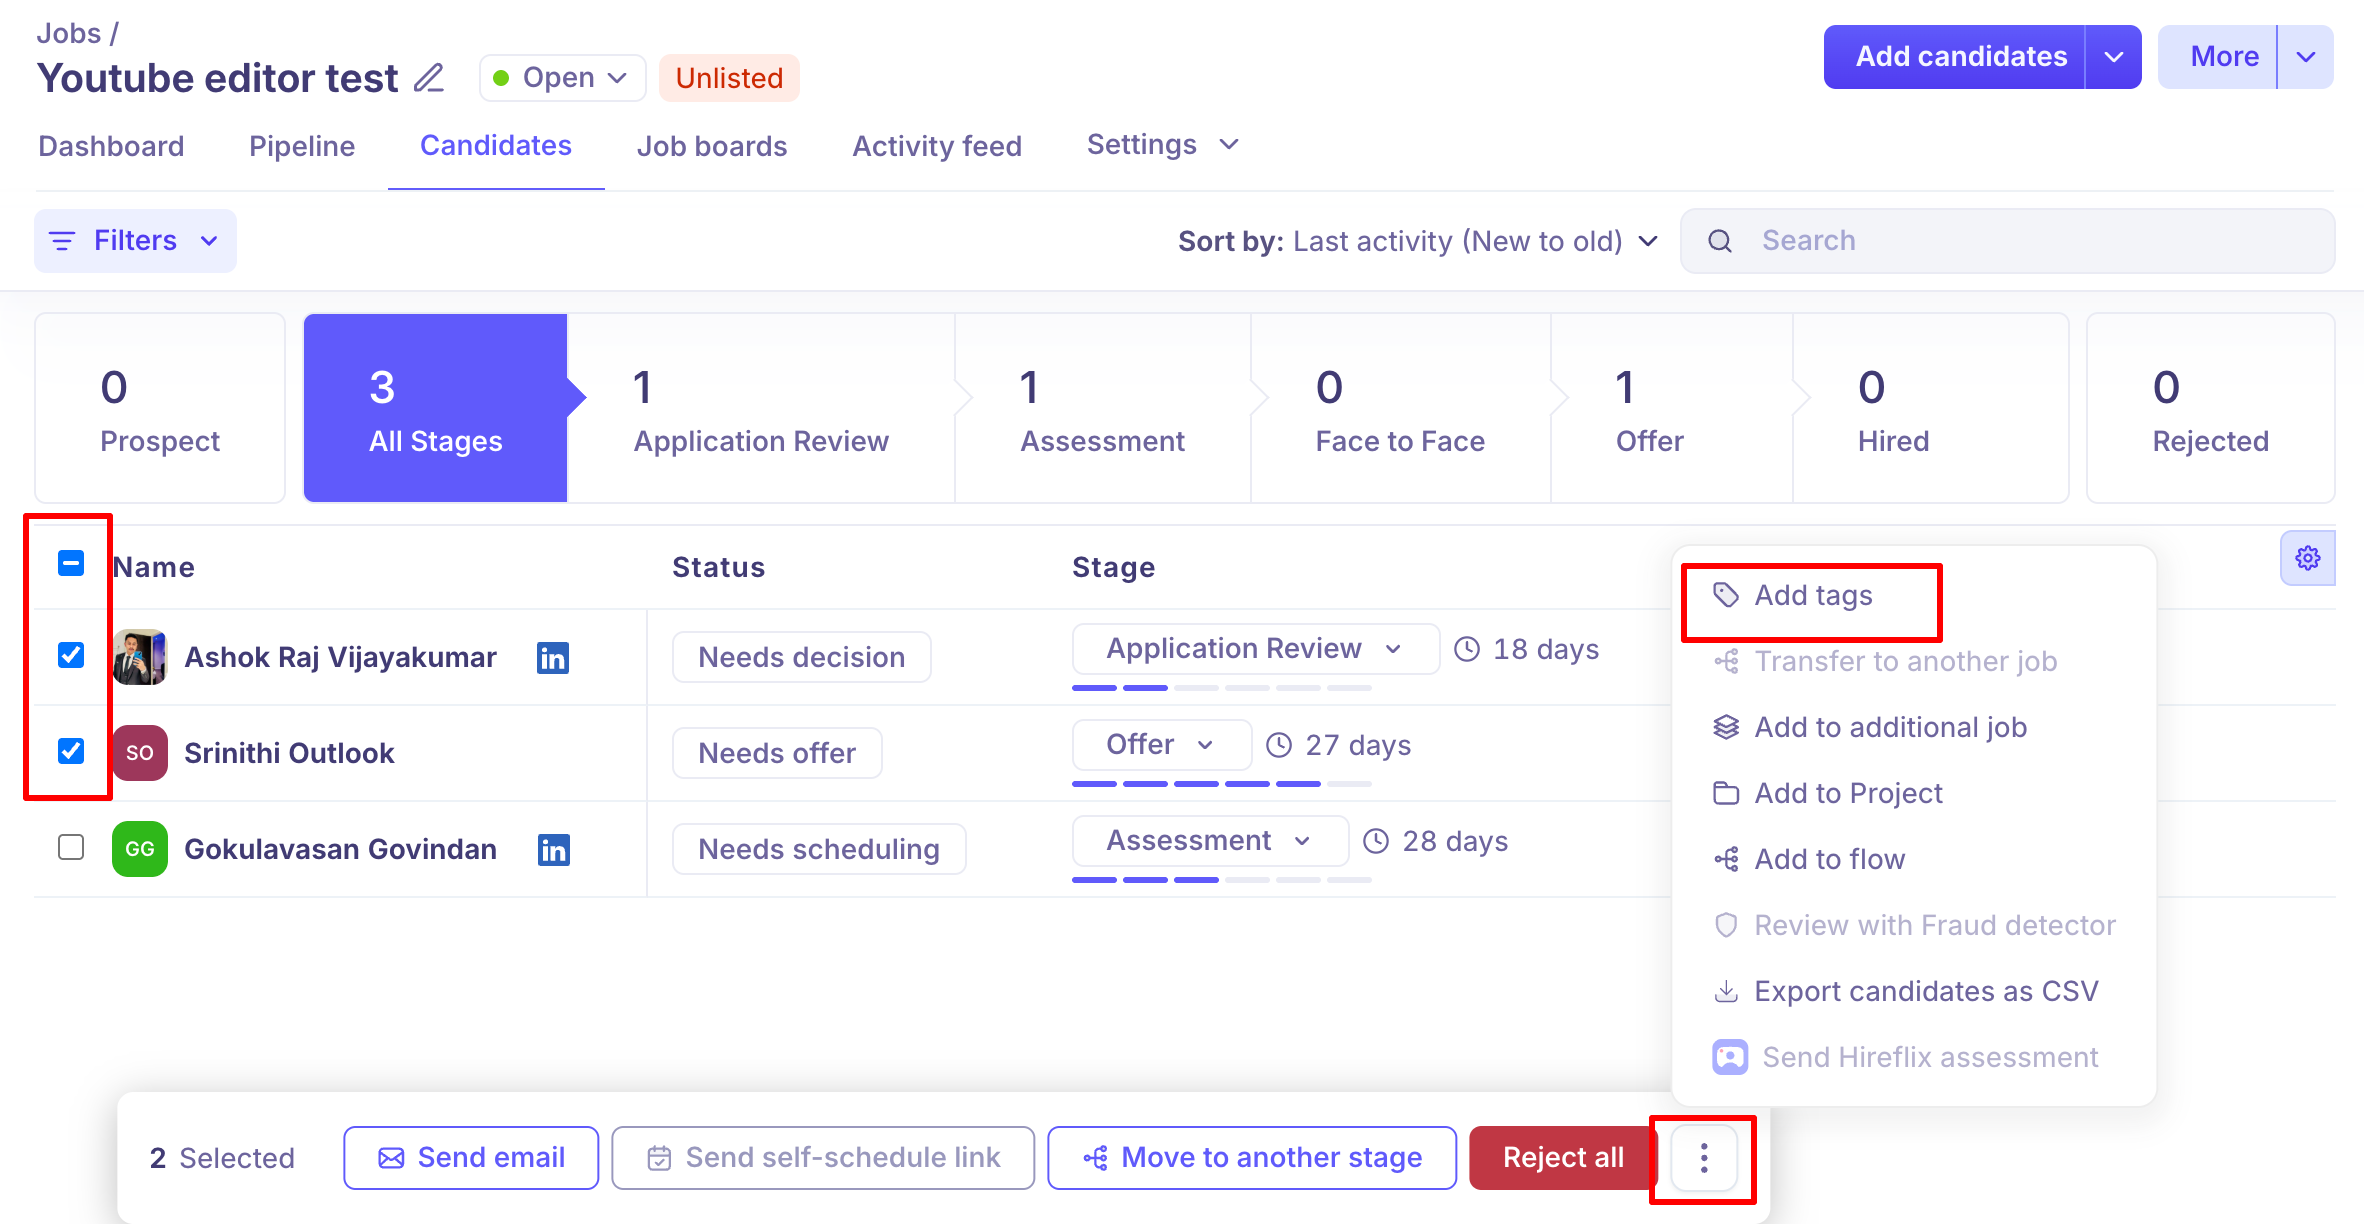Open Assessment stage dropdown for Gokulavasan
The width and height of the screenshot is (2364, 1224).
point(1210,841)
